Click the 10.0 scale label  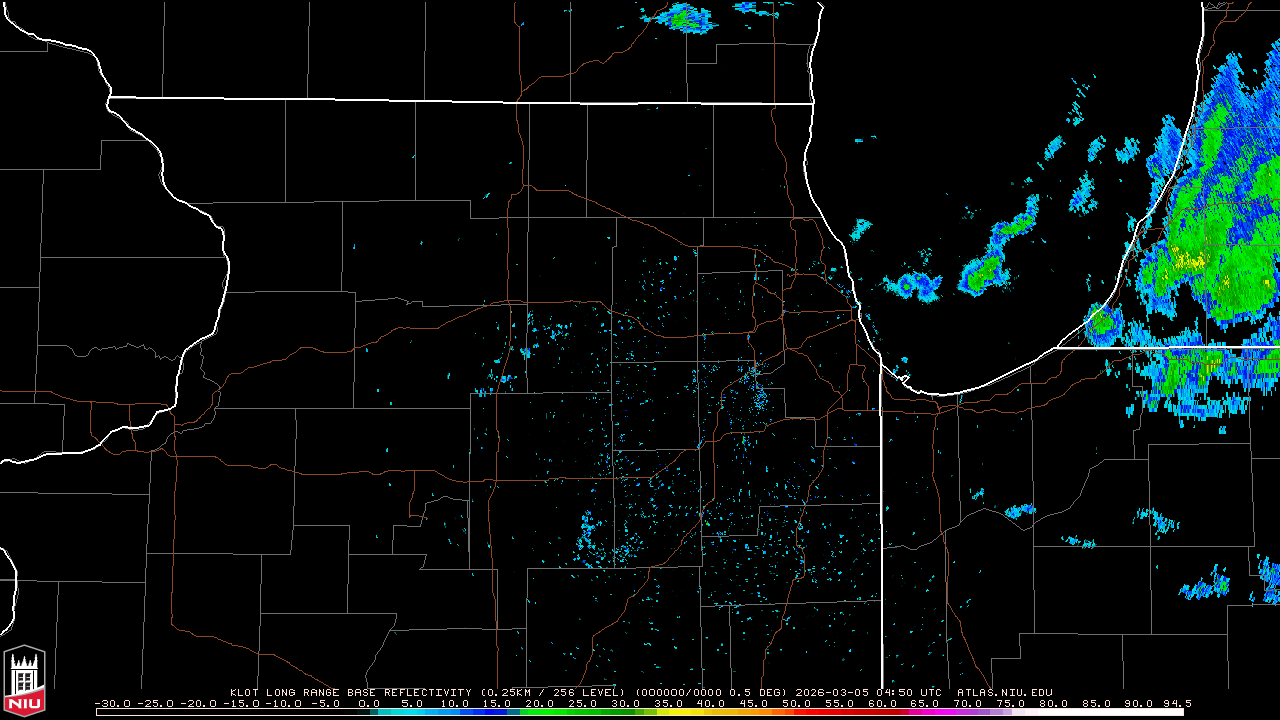point(455,703)
